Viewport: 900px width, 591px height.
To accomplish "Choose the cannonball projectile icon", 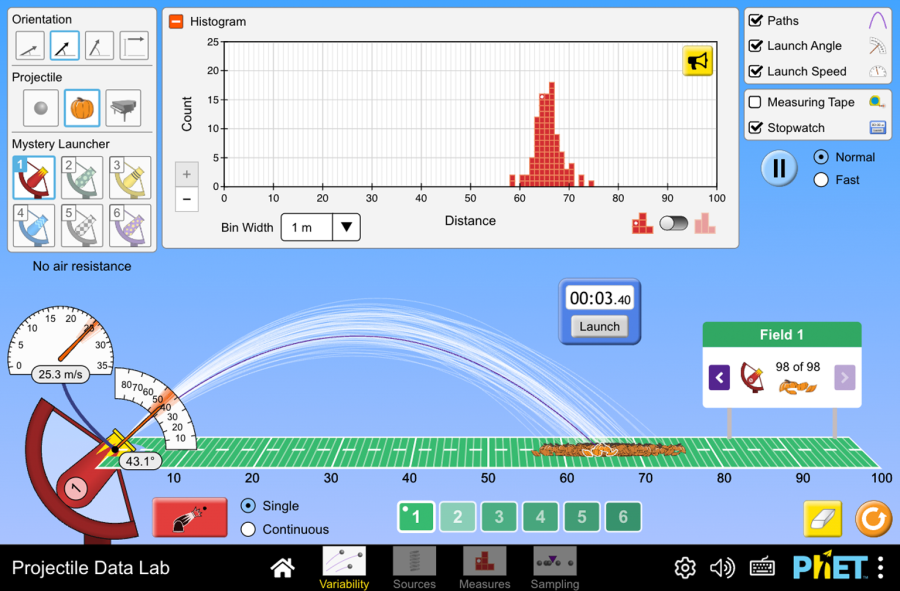I will 41,107.
